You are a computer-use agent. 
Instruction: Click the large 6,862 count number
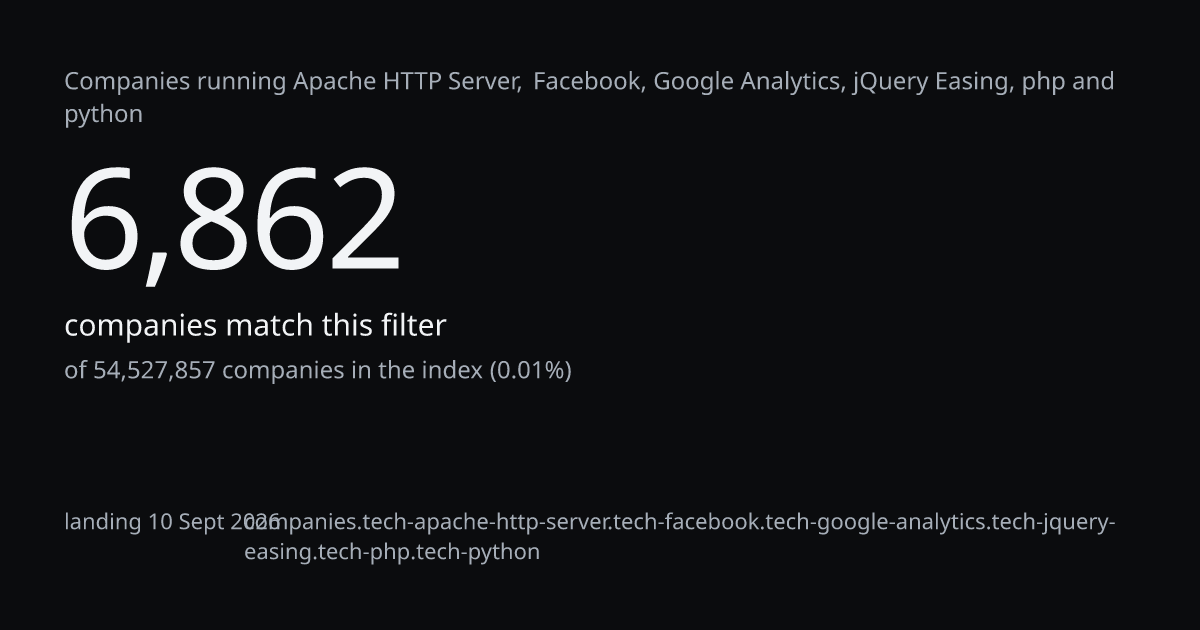[234, 222]
